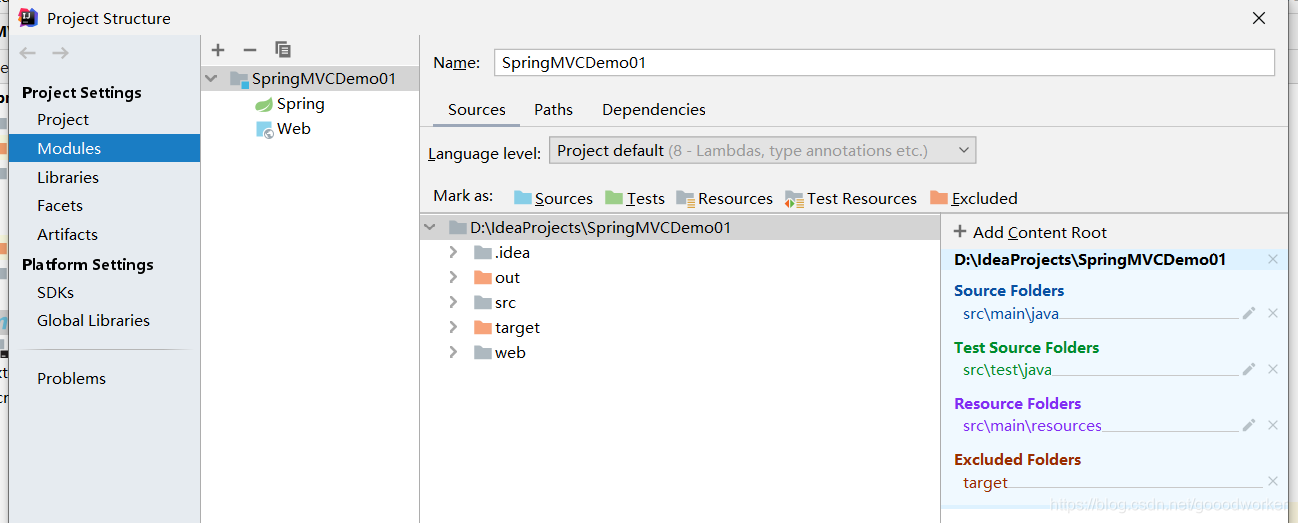Edit properties of src\test\java folder
This screenshot has width=1298, height=523.
pyautogui.click(x=1248, y=369)
